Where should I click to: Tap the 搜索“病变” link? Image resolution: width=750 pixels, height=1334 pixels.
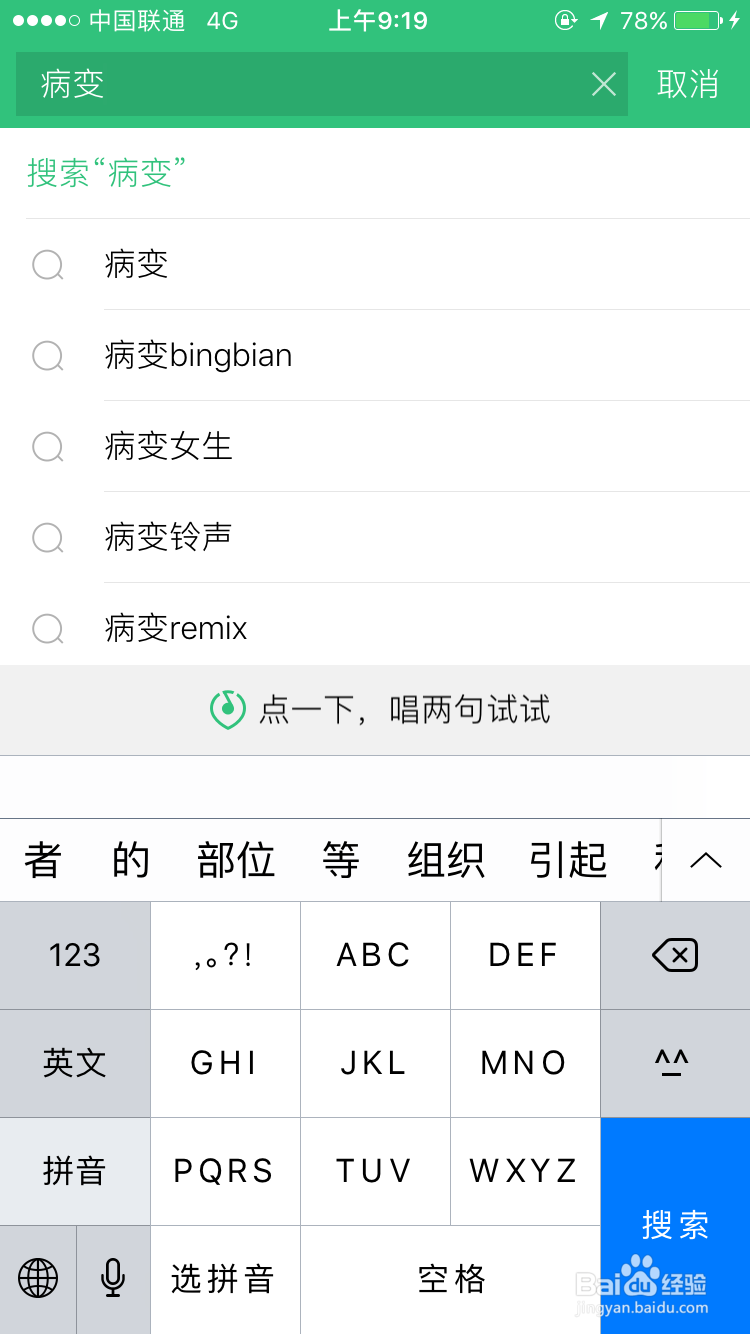pos(107,173)
